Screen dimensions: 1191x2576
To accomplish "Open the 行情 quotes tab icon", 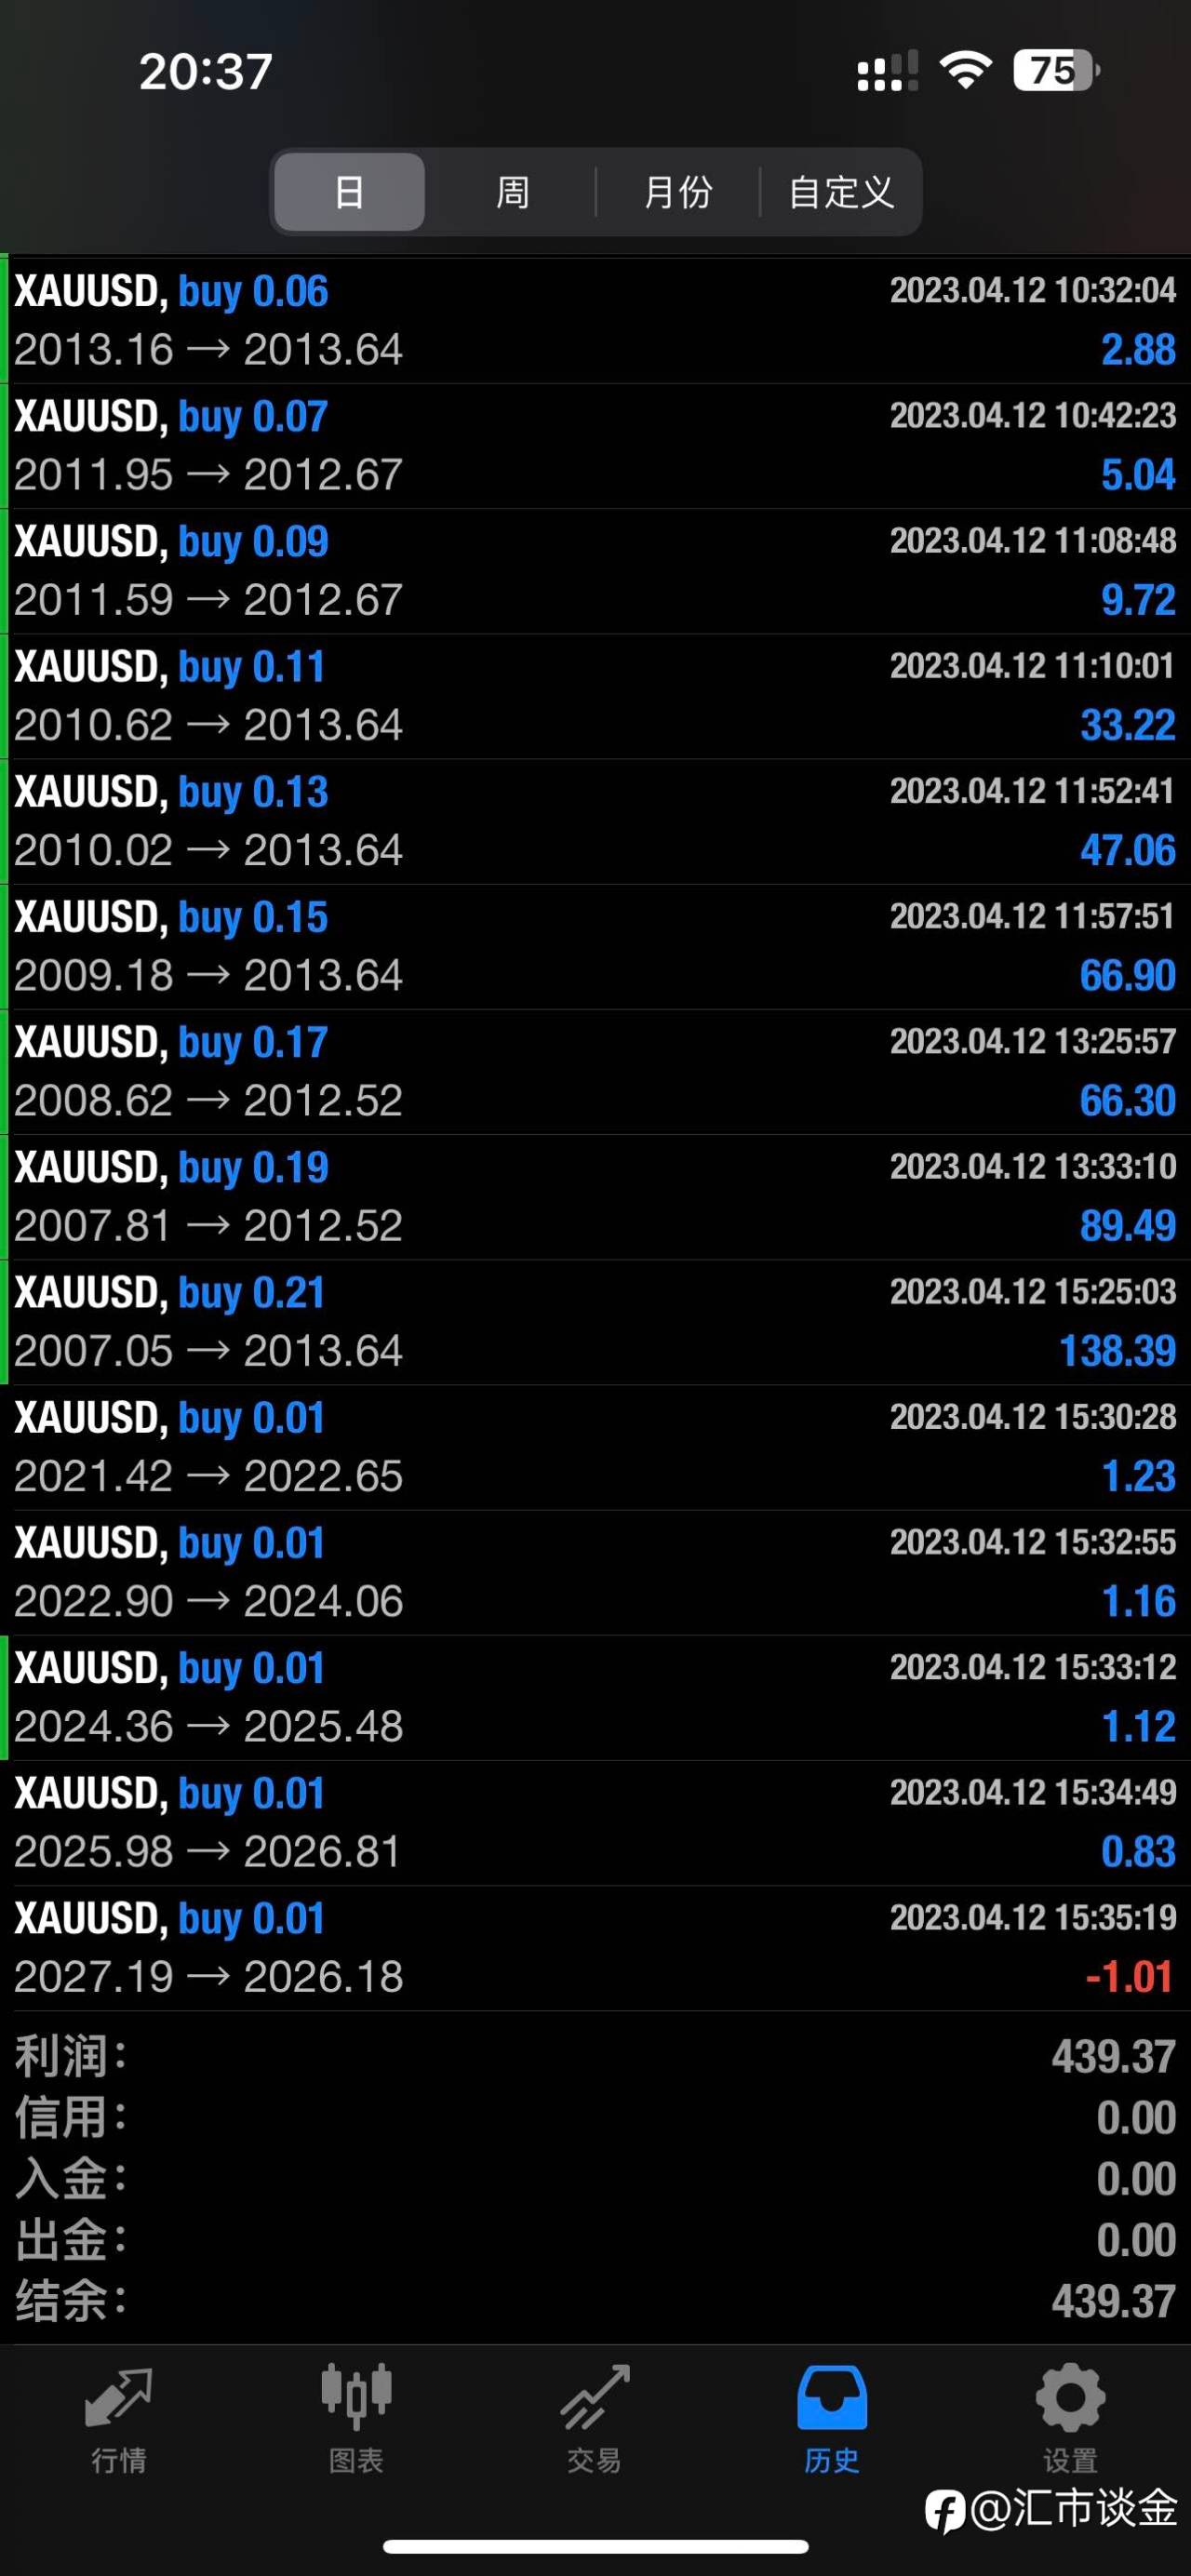I will click(119, 2397).
